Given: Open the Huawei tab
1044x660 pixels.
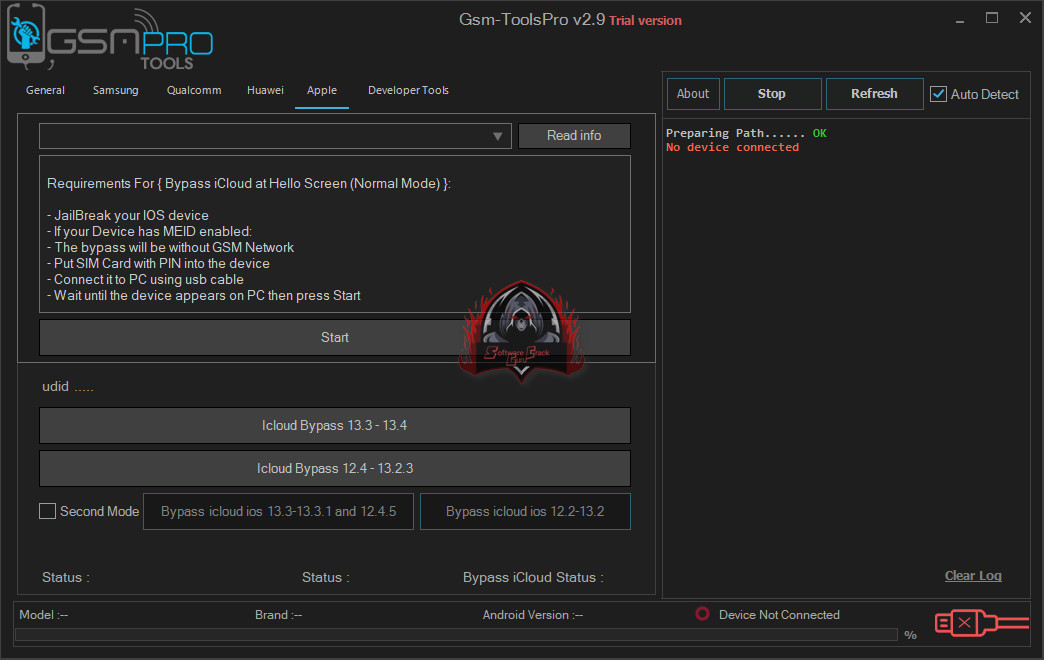Looking at the screenshot, I should [265, 90].
